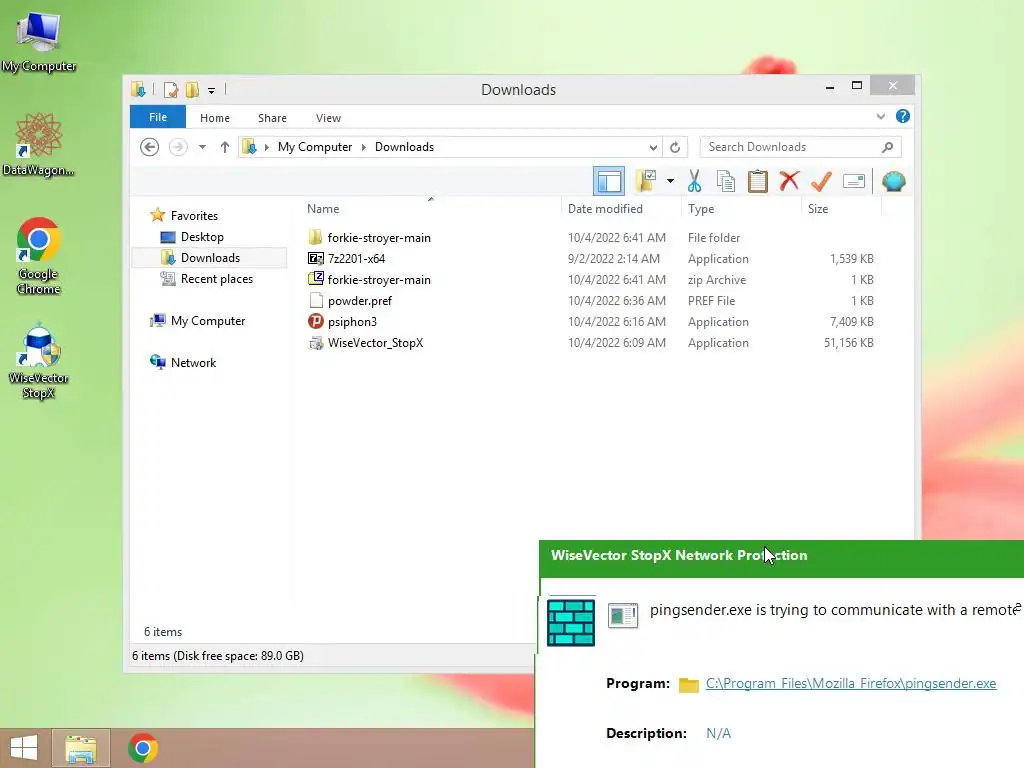Select Desktop in navigation pane

[202, 236]
